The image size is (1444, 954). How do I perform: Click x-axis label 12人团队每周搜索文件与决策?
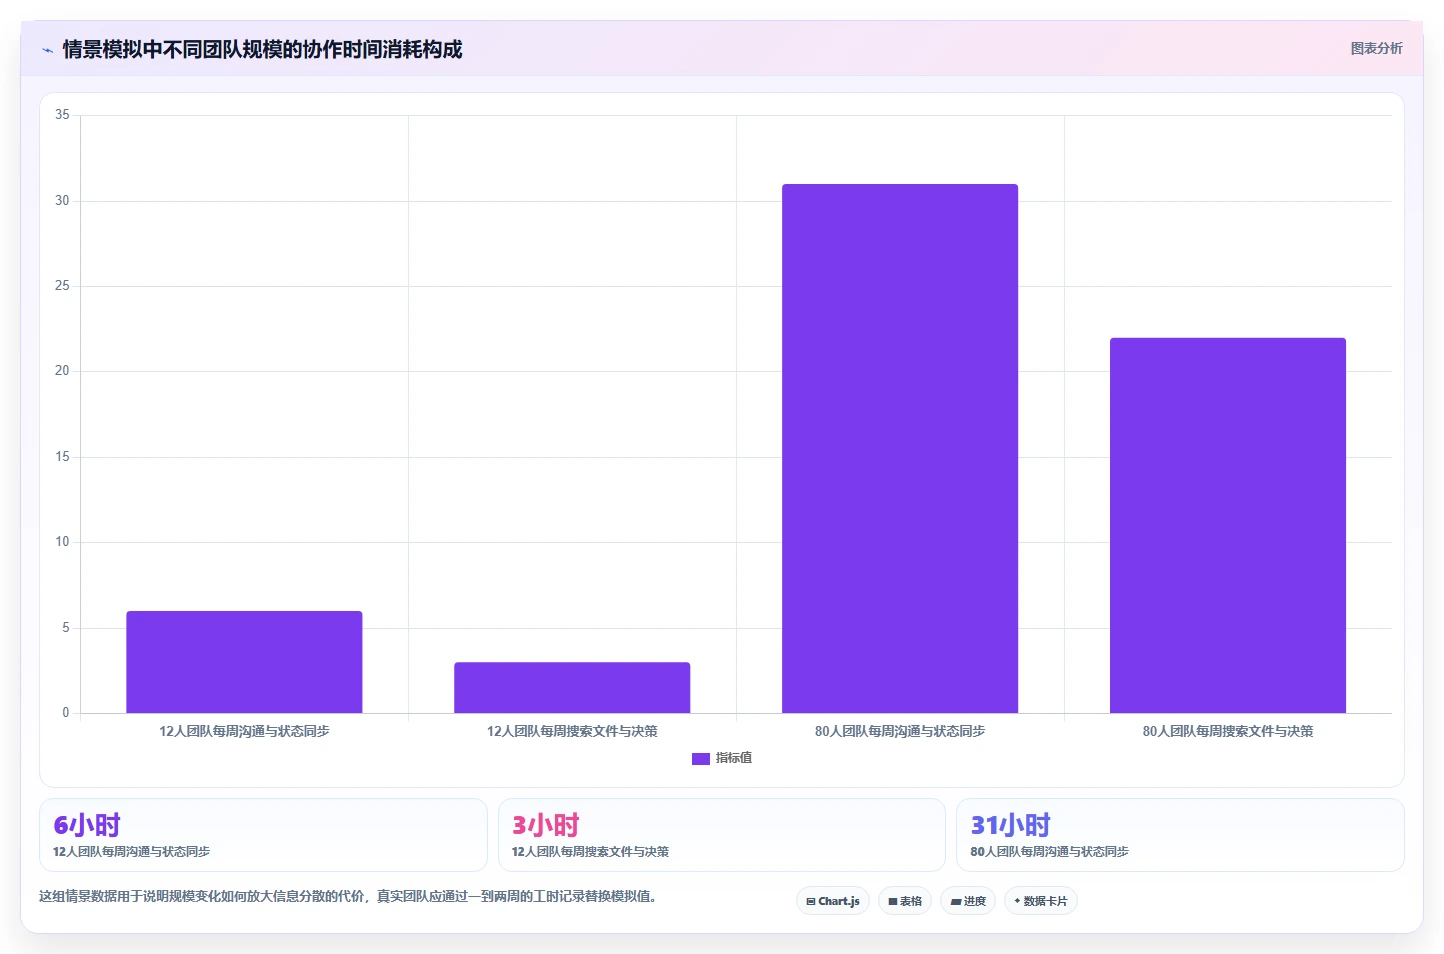coord(572,732)
